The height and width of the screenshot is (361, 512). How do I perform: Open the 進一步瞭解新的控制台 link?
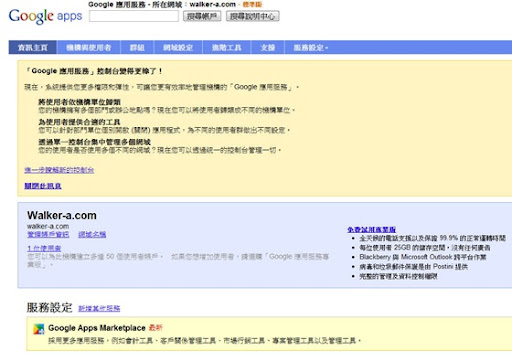tap(59, 170)
